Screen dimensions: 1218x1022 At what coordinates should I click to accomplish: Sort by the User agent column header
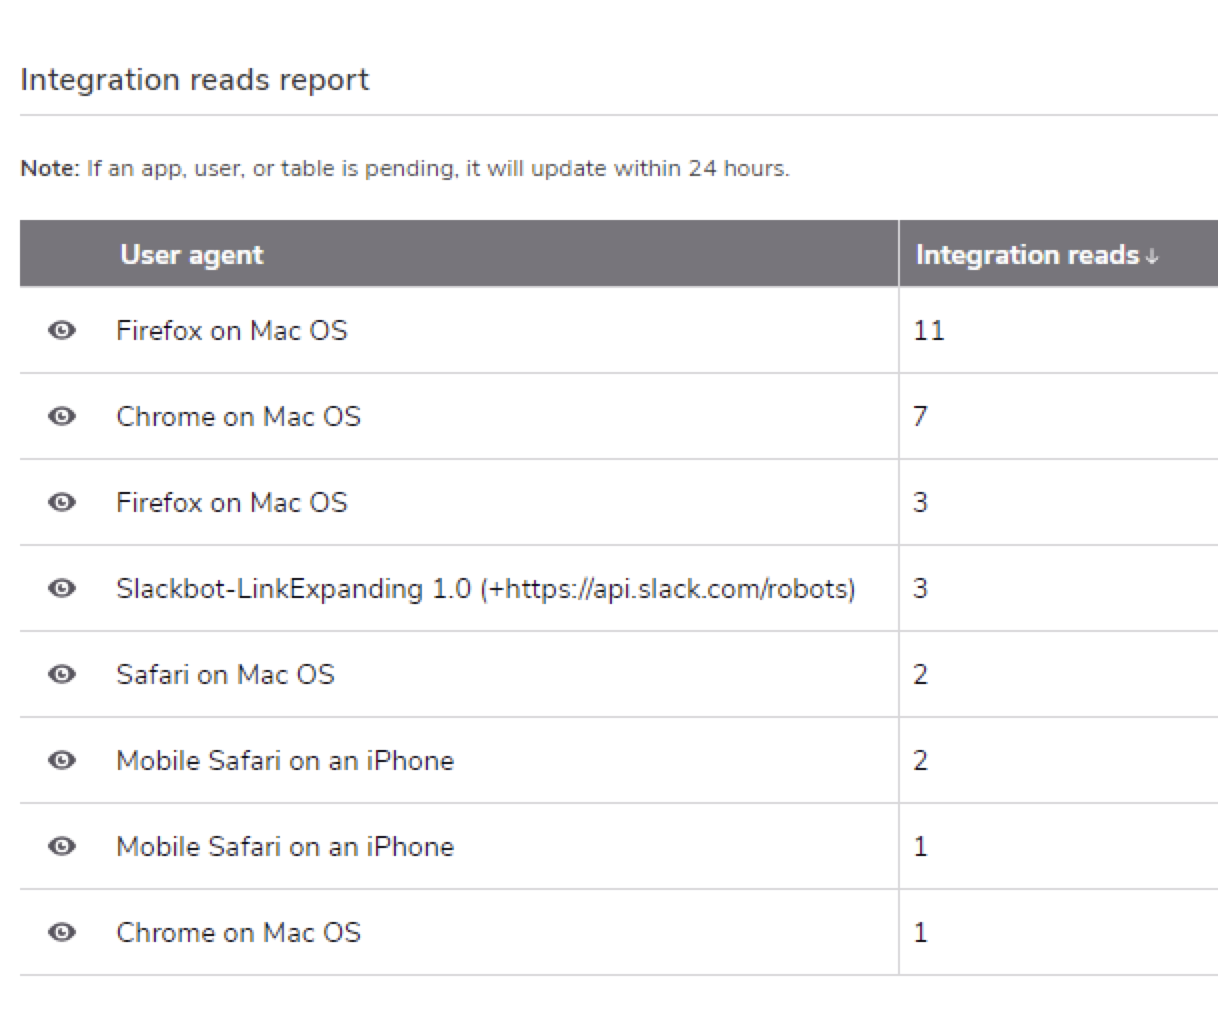click(x=192, y=255)
